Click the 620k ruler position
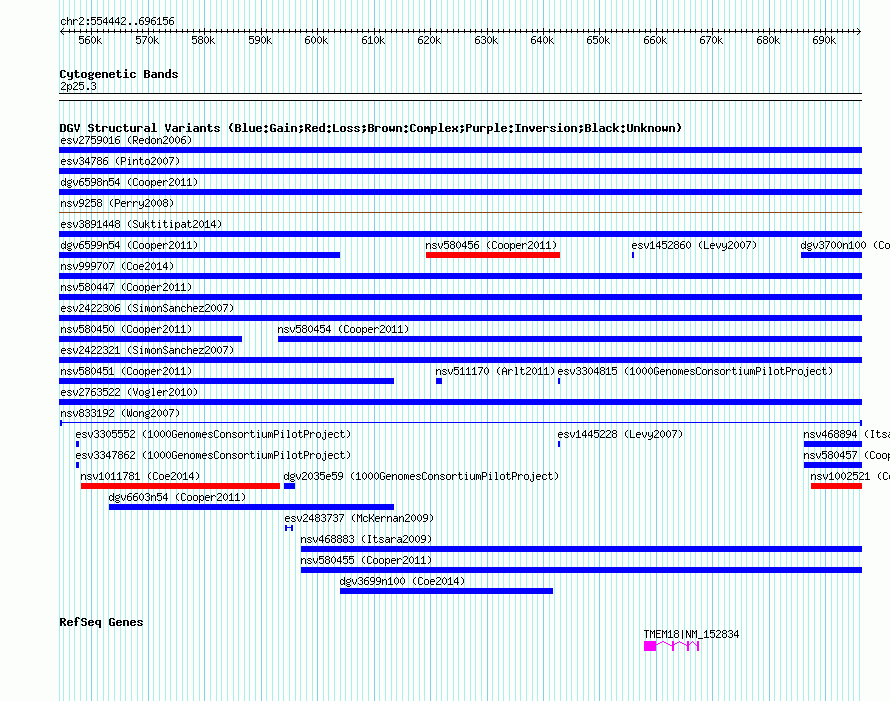Image resolution: width=890 pixels, height=701 pixels. pos(430,40)
